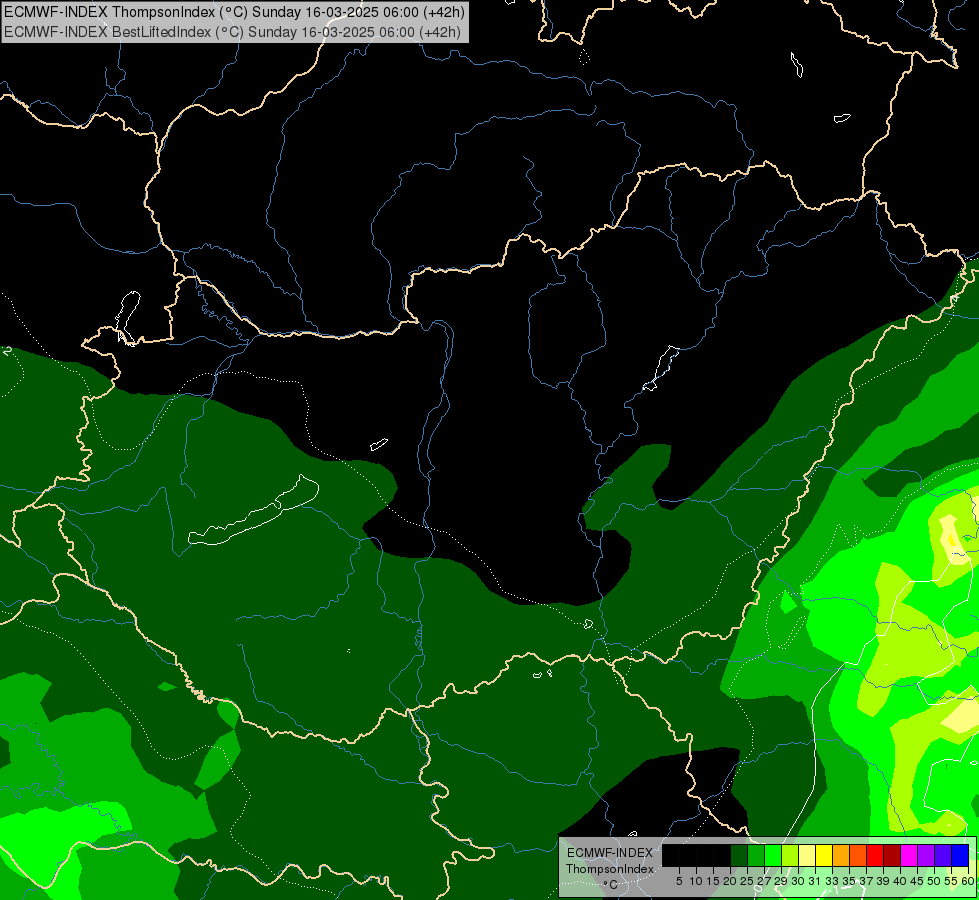Click the orange-red 35-37 legend swatch
Viewport: 979px width, 900px height.
858,855
